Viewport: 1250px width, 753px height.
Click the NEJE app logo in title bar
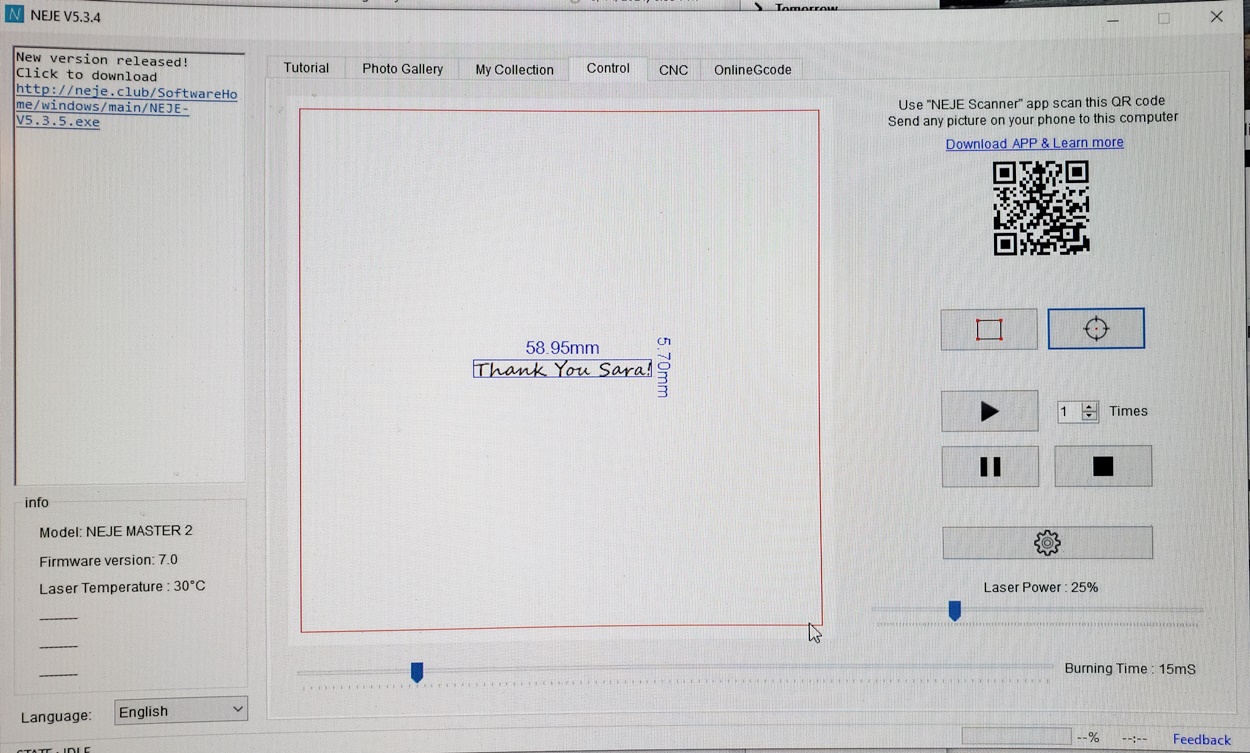tap(14, 17)
